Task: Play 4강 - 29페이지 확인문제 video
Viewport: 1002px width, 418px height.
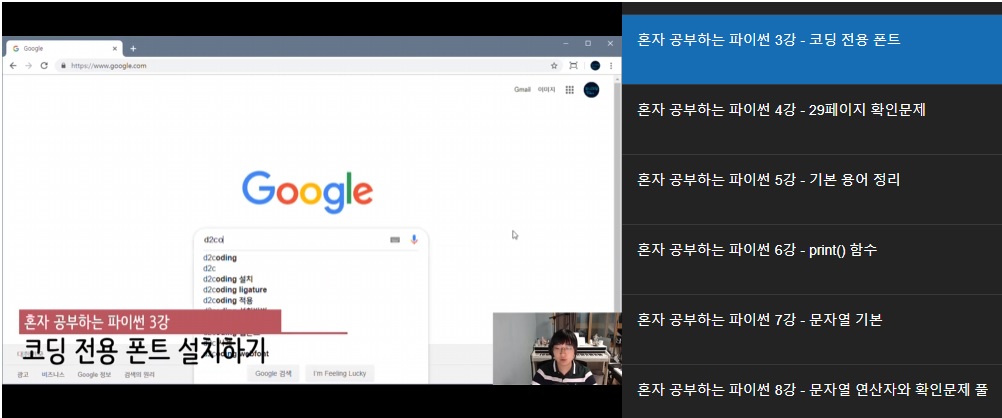Action: tap(812, 119)
